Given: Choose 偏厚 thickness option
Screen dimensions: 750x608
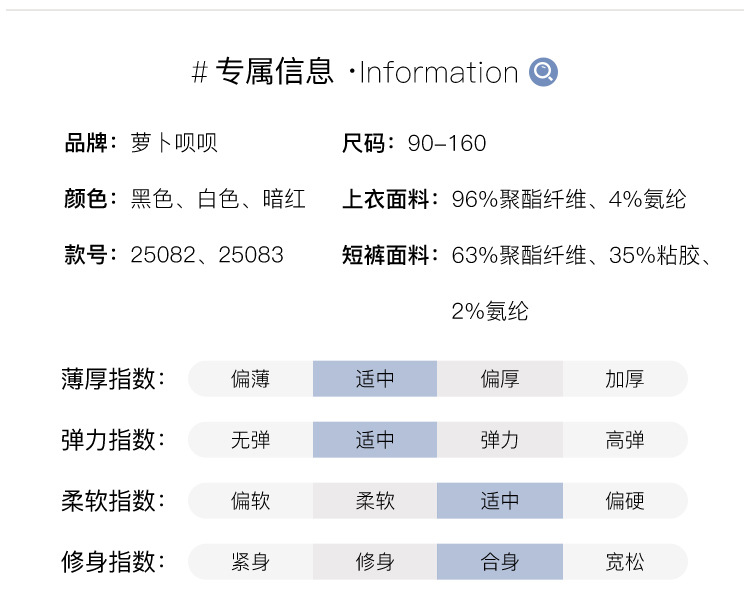Looking at the screenshot, I should pos(500,379).
